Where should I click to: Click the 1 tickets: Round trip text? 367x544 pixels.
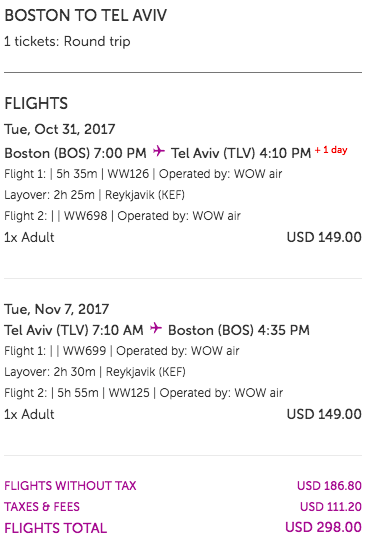tap(67, 42)
